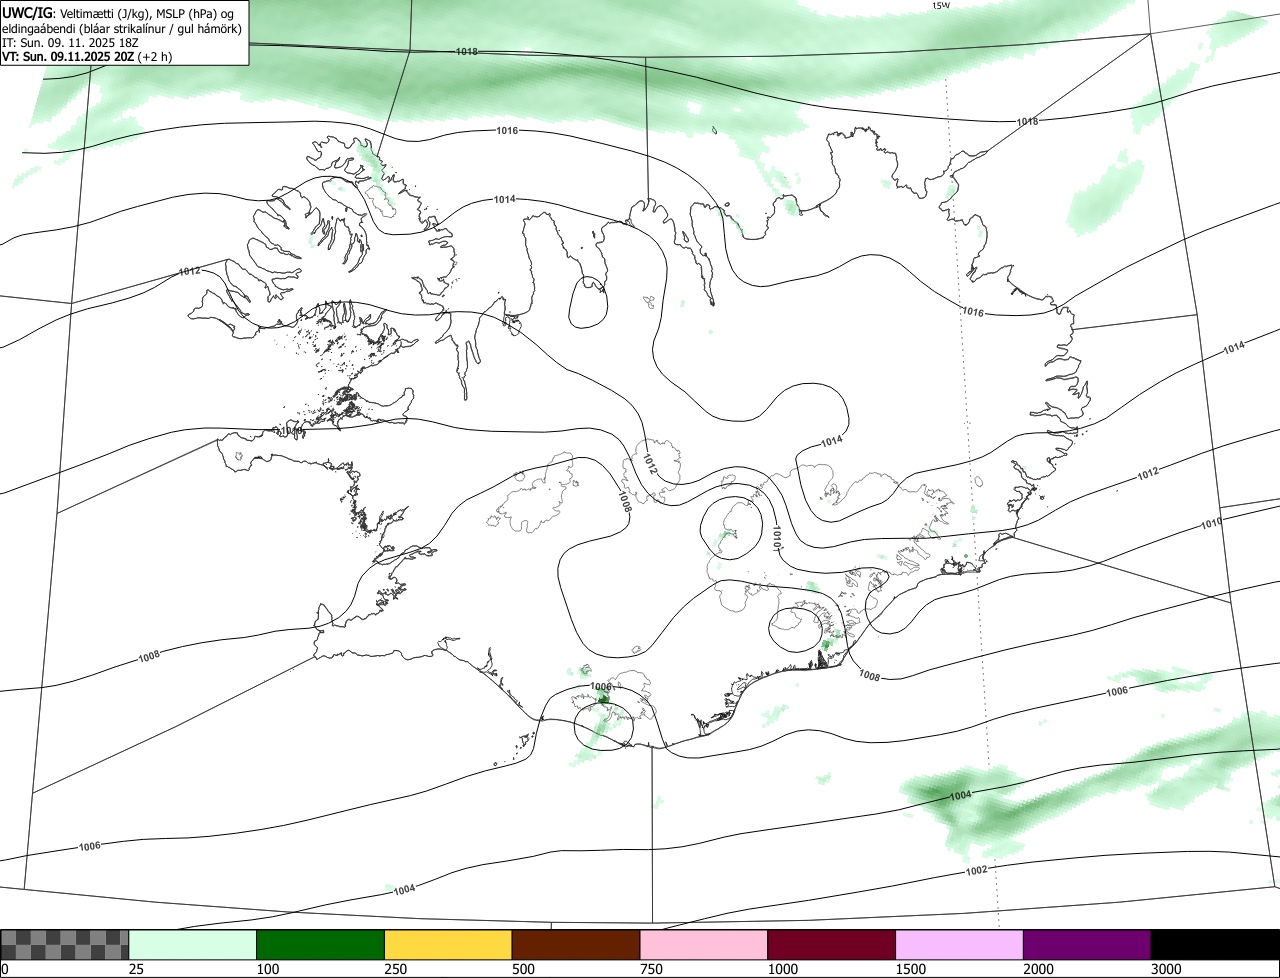The image size is (1280, 978).
Task: Click the legend value "2000"
Action: click(x=1039, y=969)
